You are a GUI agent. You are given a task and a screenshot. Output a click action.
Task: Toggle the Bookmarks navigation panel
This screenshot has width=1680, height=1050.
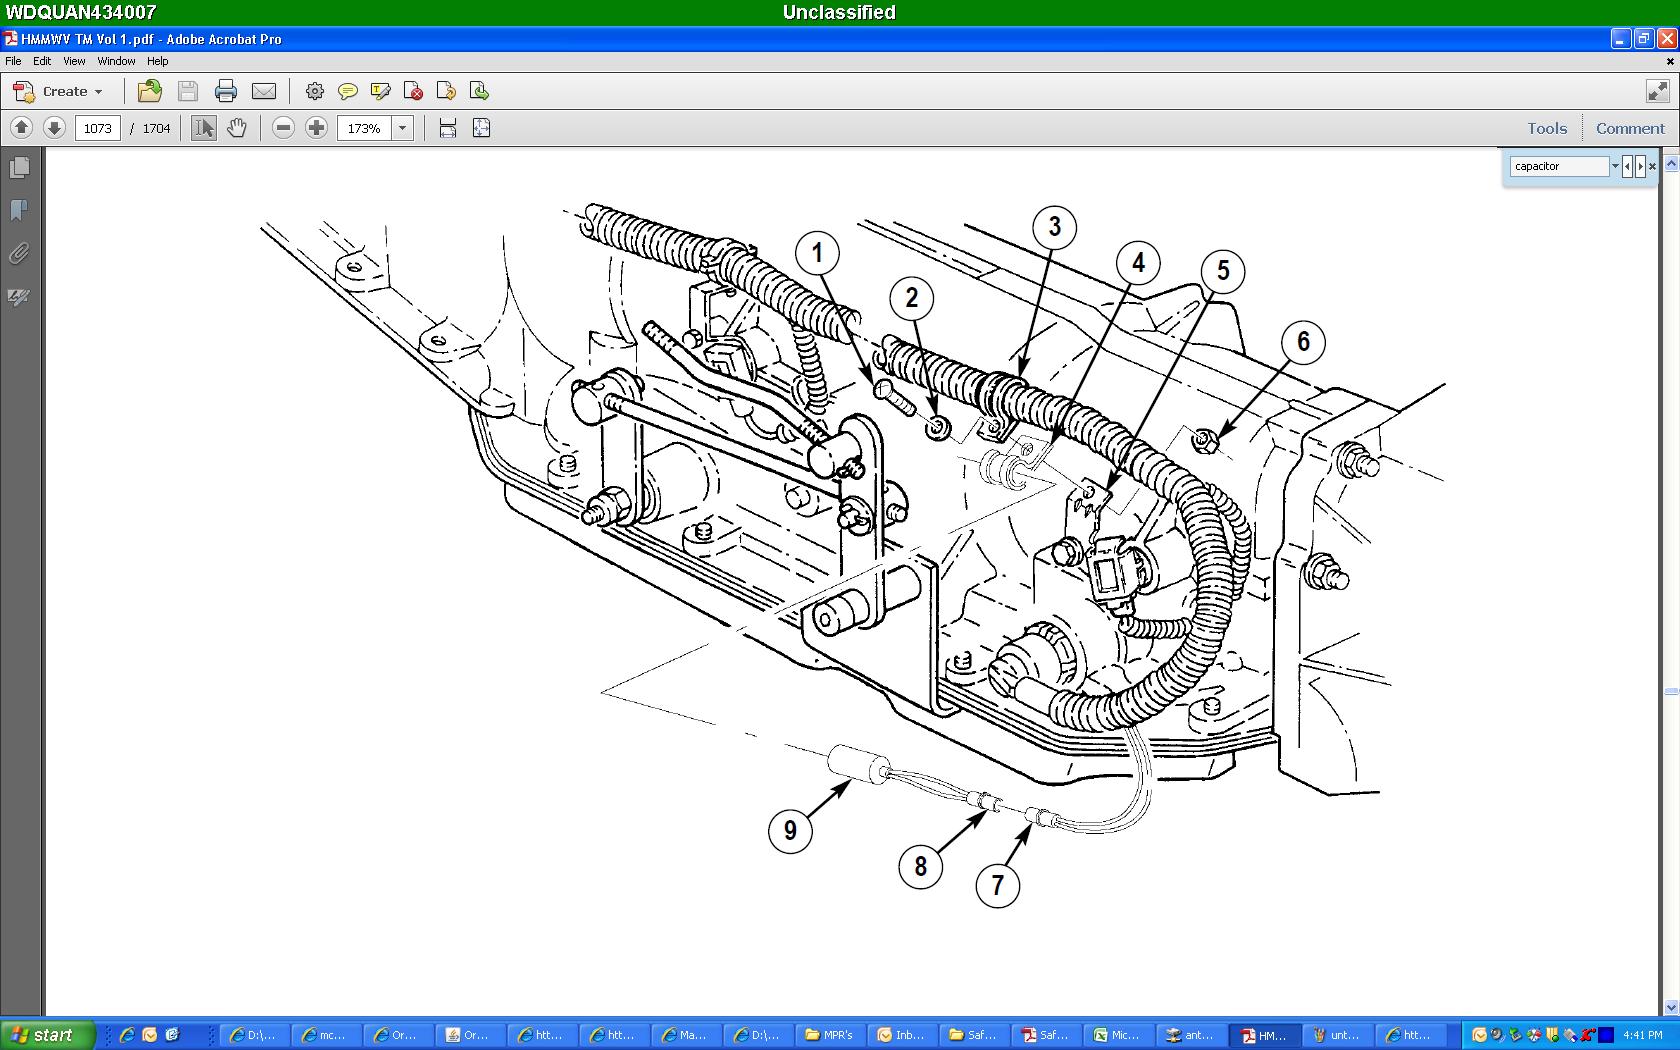click(19, 211)
